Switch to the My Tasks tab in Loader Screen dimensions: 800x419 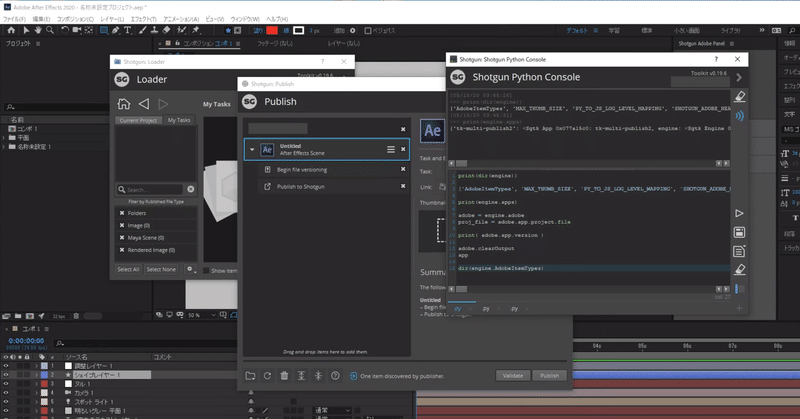pos(180,120)
